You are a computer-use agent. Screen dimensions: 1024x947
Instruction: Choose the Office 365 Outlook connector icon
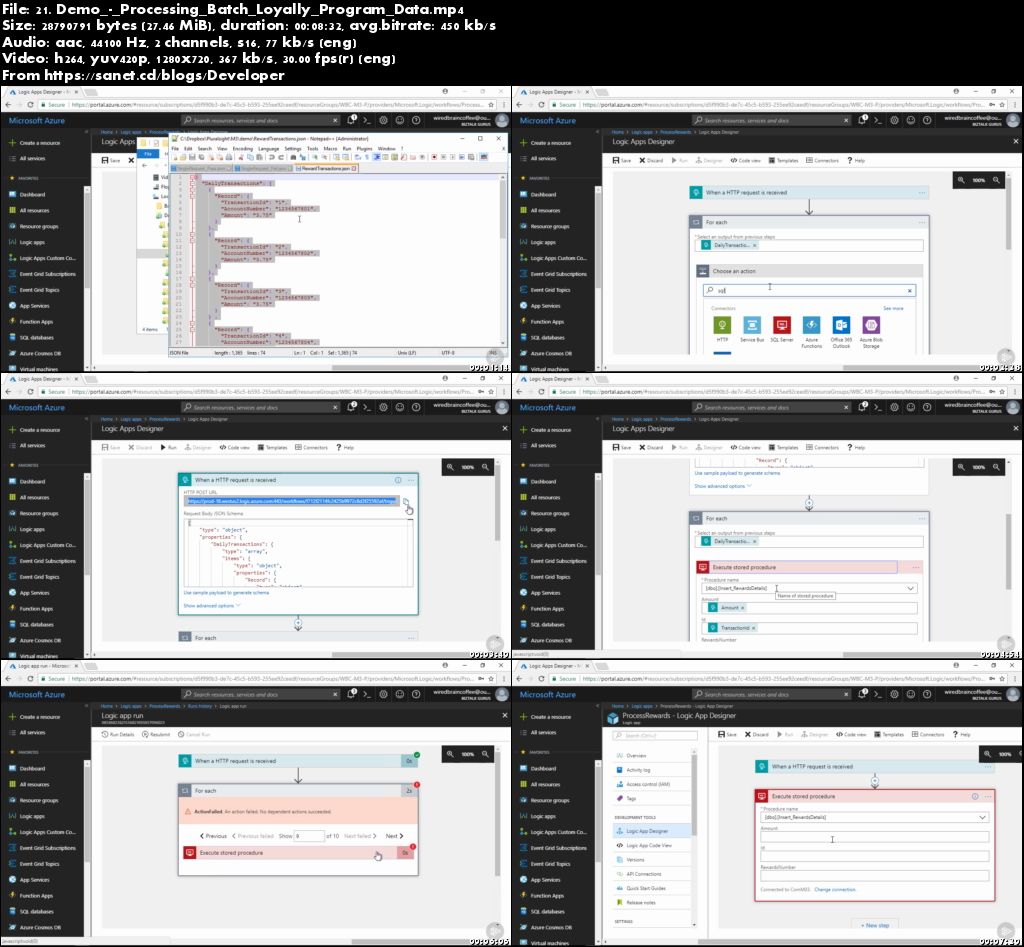841,325
